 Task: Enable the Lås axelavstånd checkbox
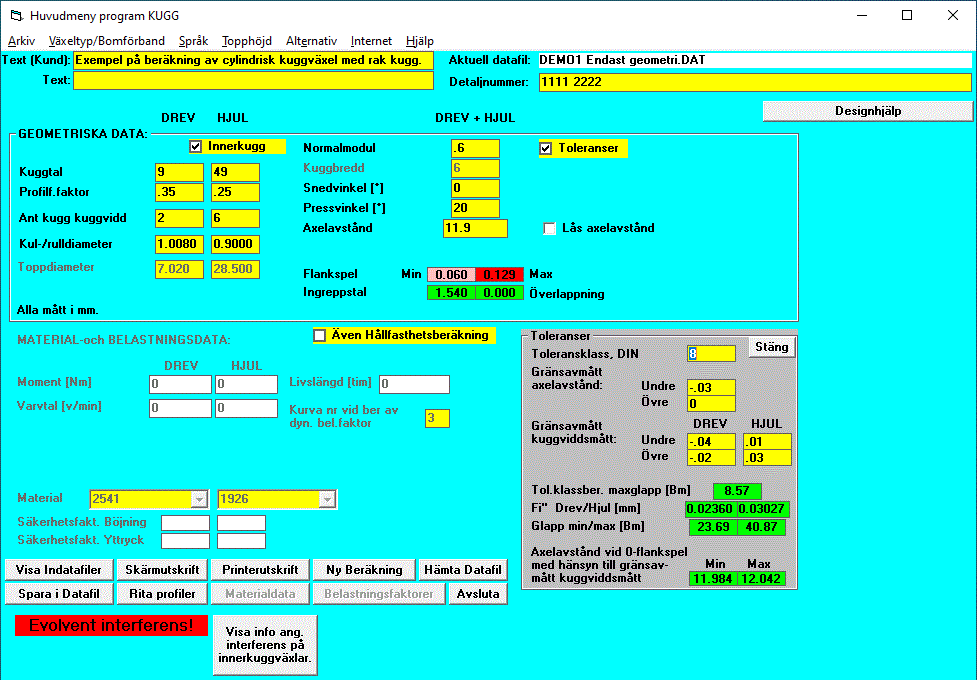(549, 228)
